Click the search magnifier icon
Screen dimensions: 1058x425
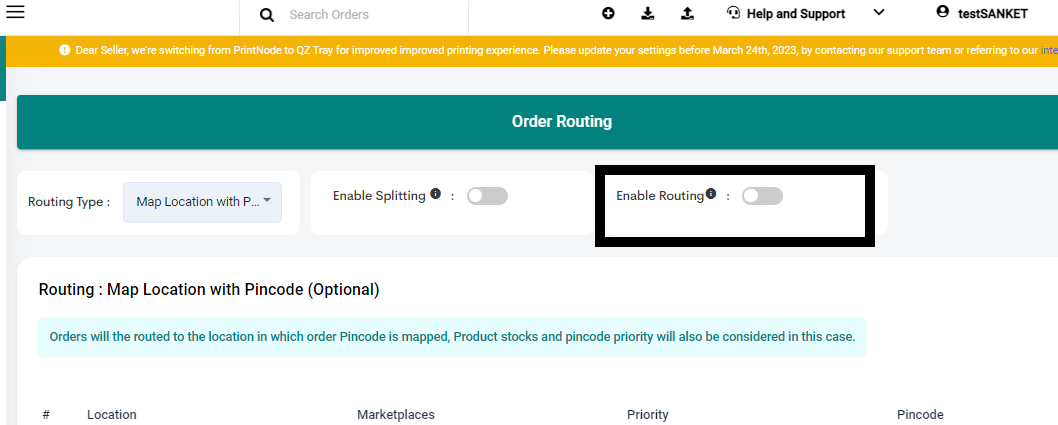tap(267, 15)
